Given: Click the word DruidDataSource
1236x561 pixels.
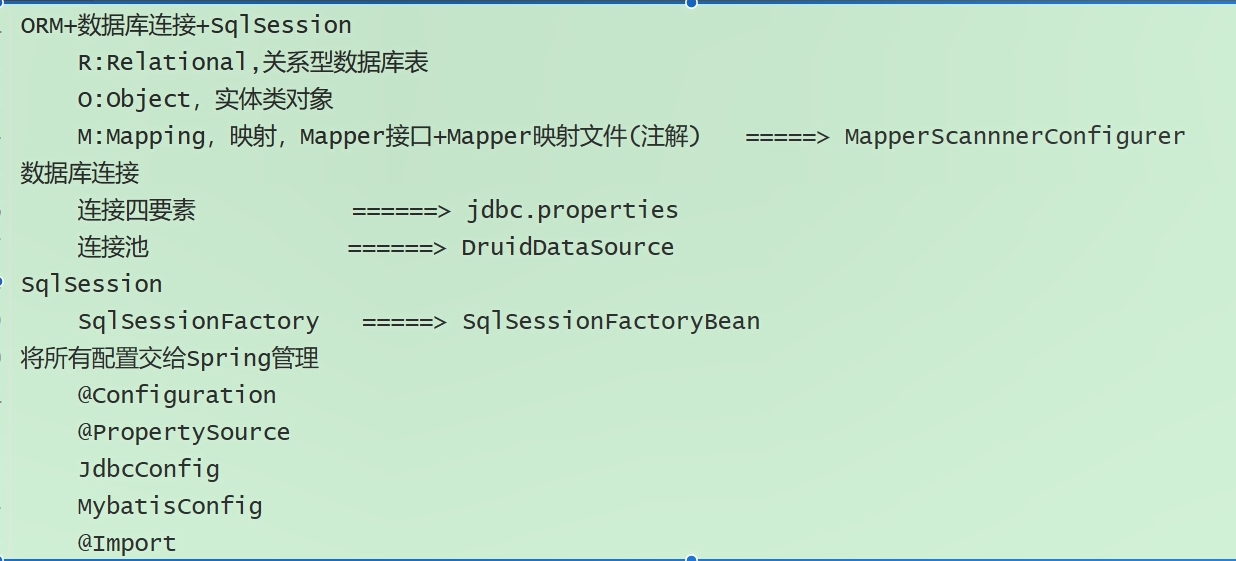Looking at the screenshot, I should coord(567,247).
